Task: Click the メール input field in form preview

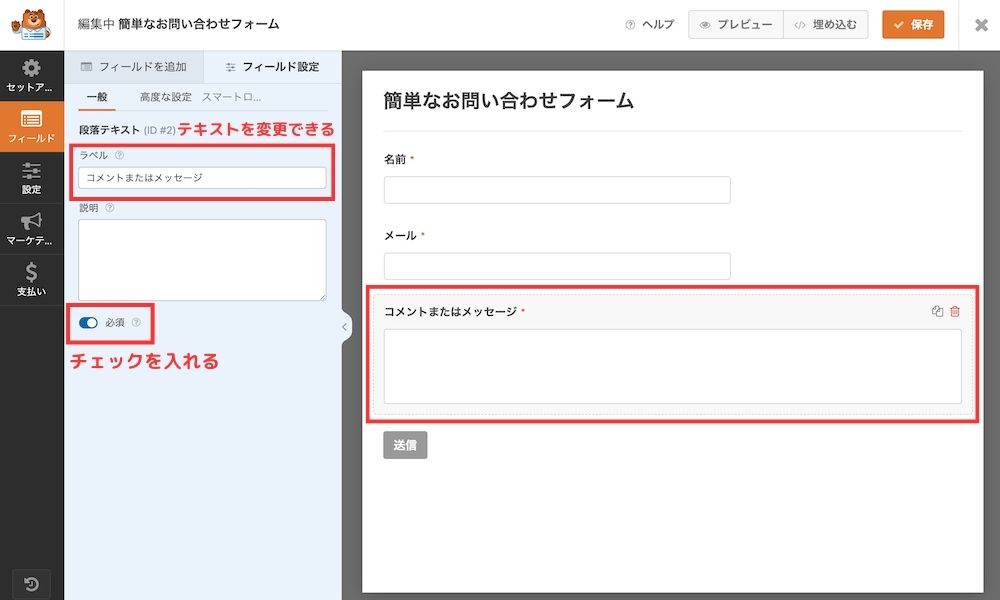Action: pos(557,266)
